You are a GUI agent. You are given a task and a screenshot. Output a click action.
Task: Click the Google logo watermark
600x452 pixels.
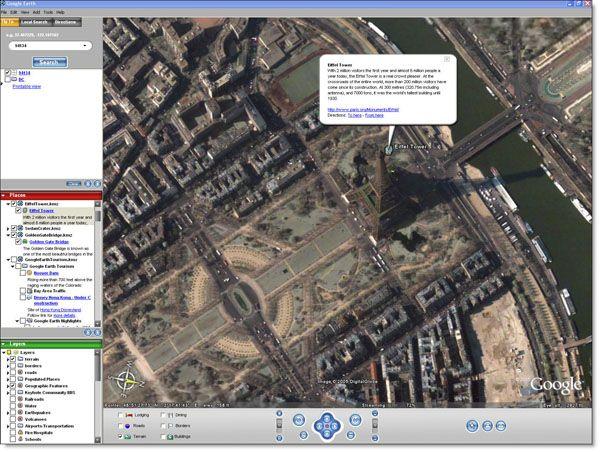point(556,385)
